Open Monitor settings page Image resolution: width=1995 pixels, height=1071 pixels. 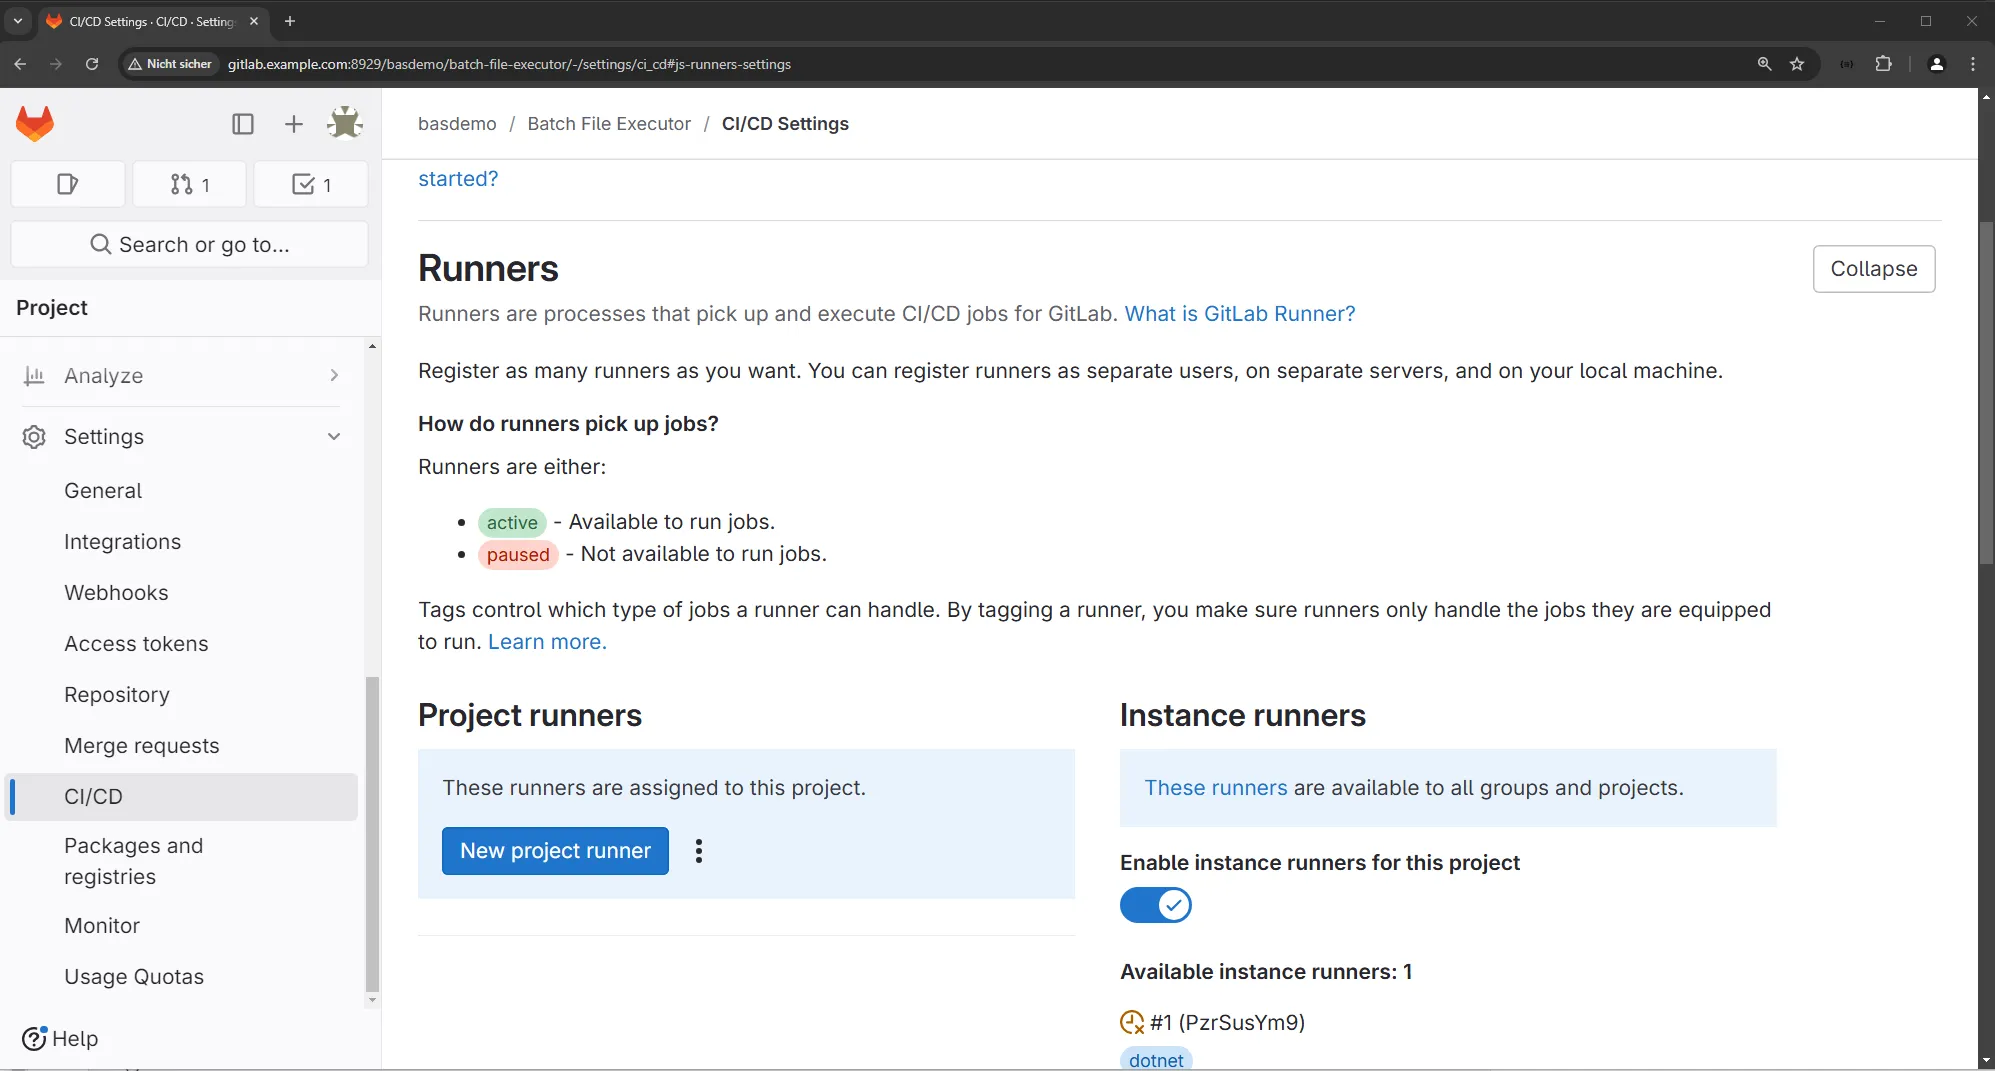(x=102, y=926)
